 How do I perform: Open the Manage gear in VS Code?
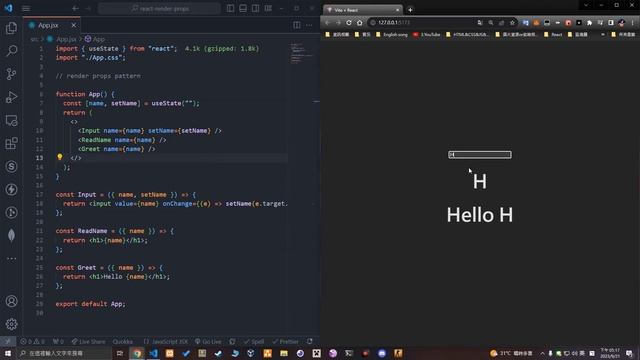point(11,324)
